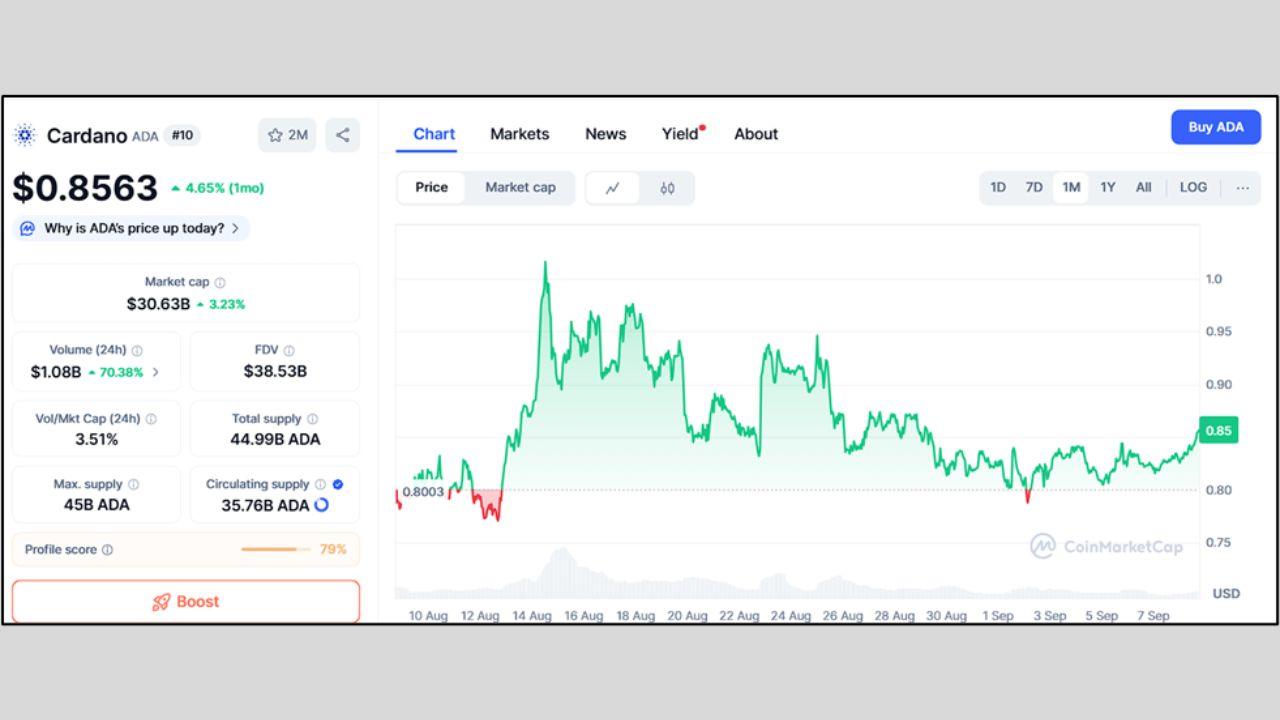1280x720 pixels.
Task: Expand the Volume (24h) details arrow
Action: pyautogui.click(x=156, y=372)
